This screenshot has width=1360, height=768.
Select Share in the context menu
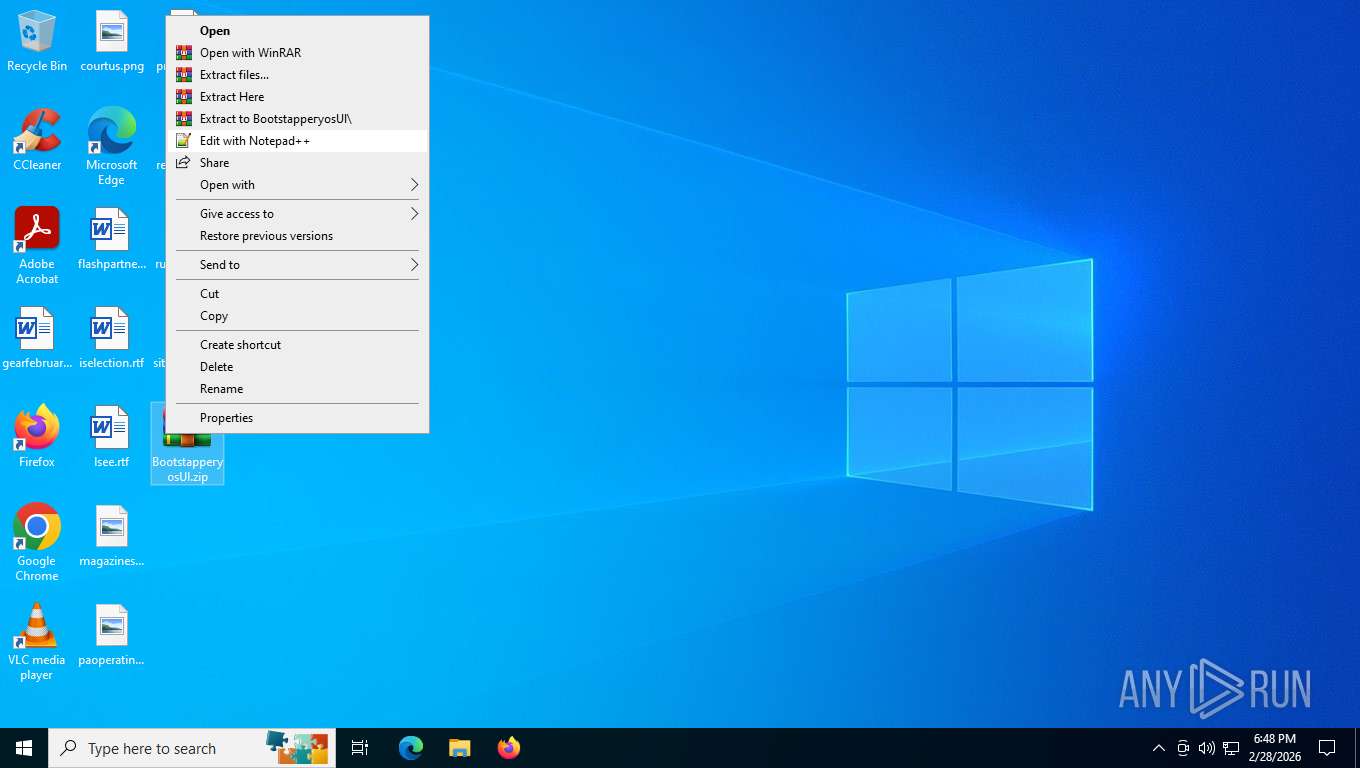[x=297, y=163]
